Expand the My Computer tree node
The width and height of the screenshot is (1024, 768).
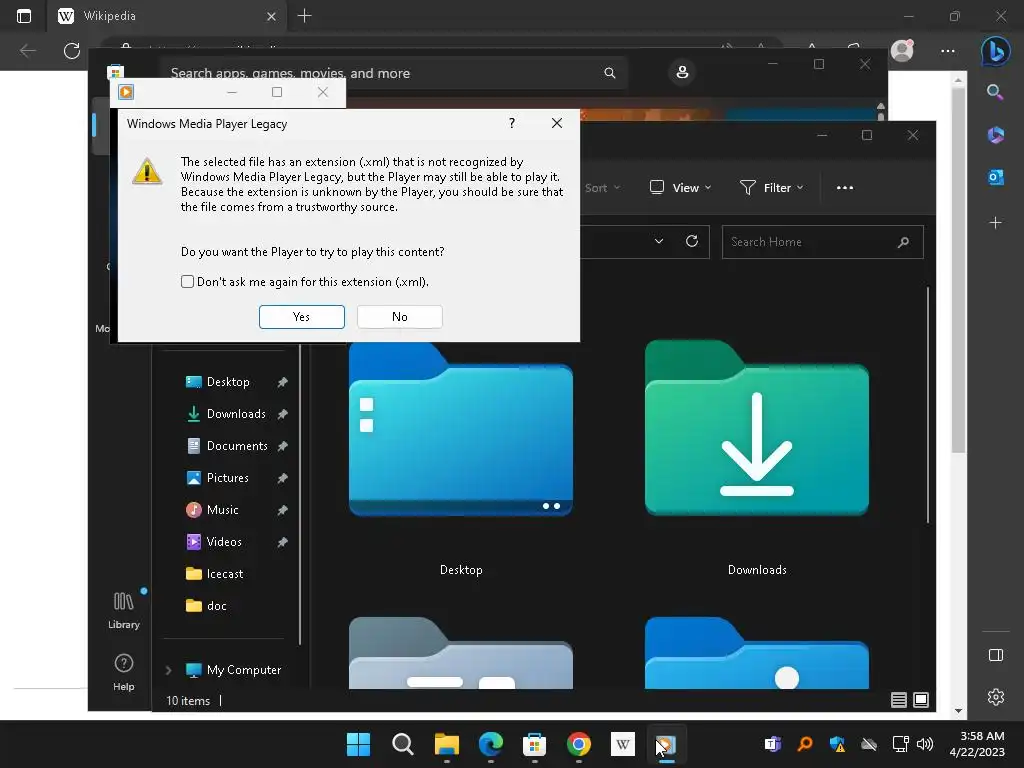click(168, 670)
